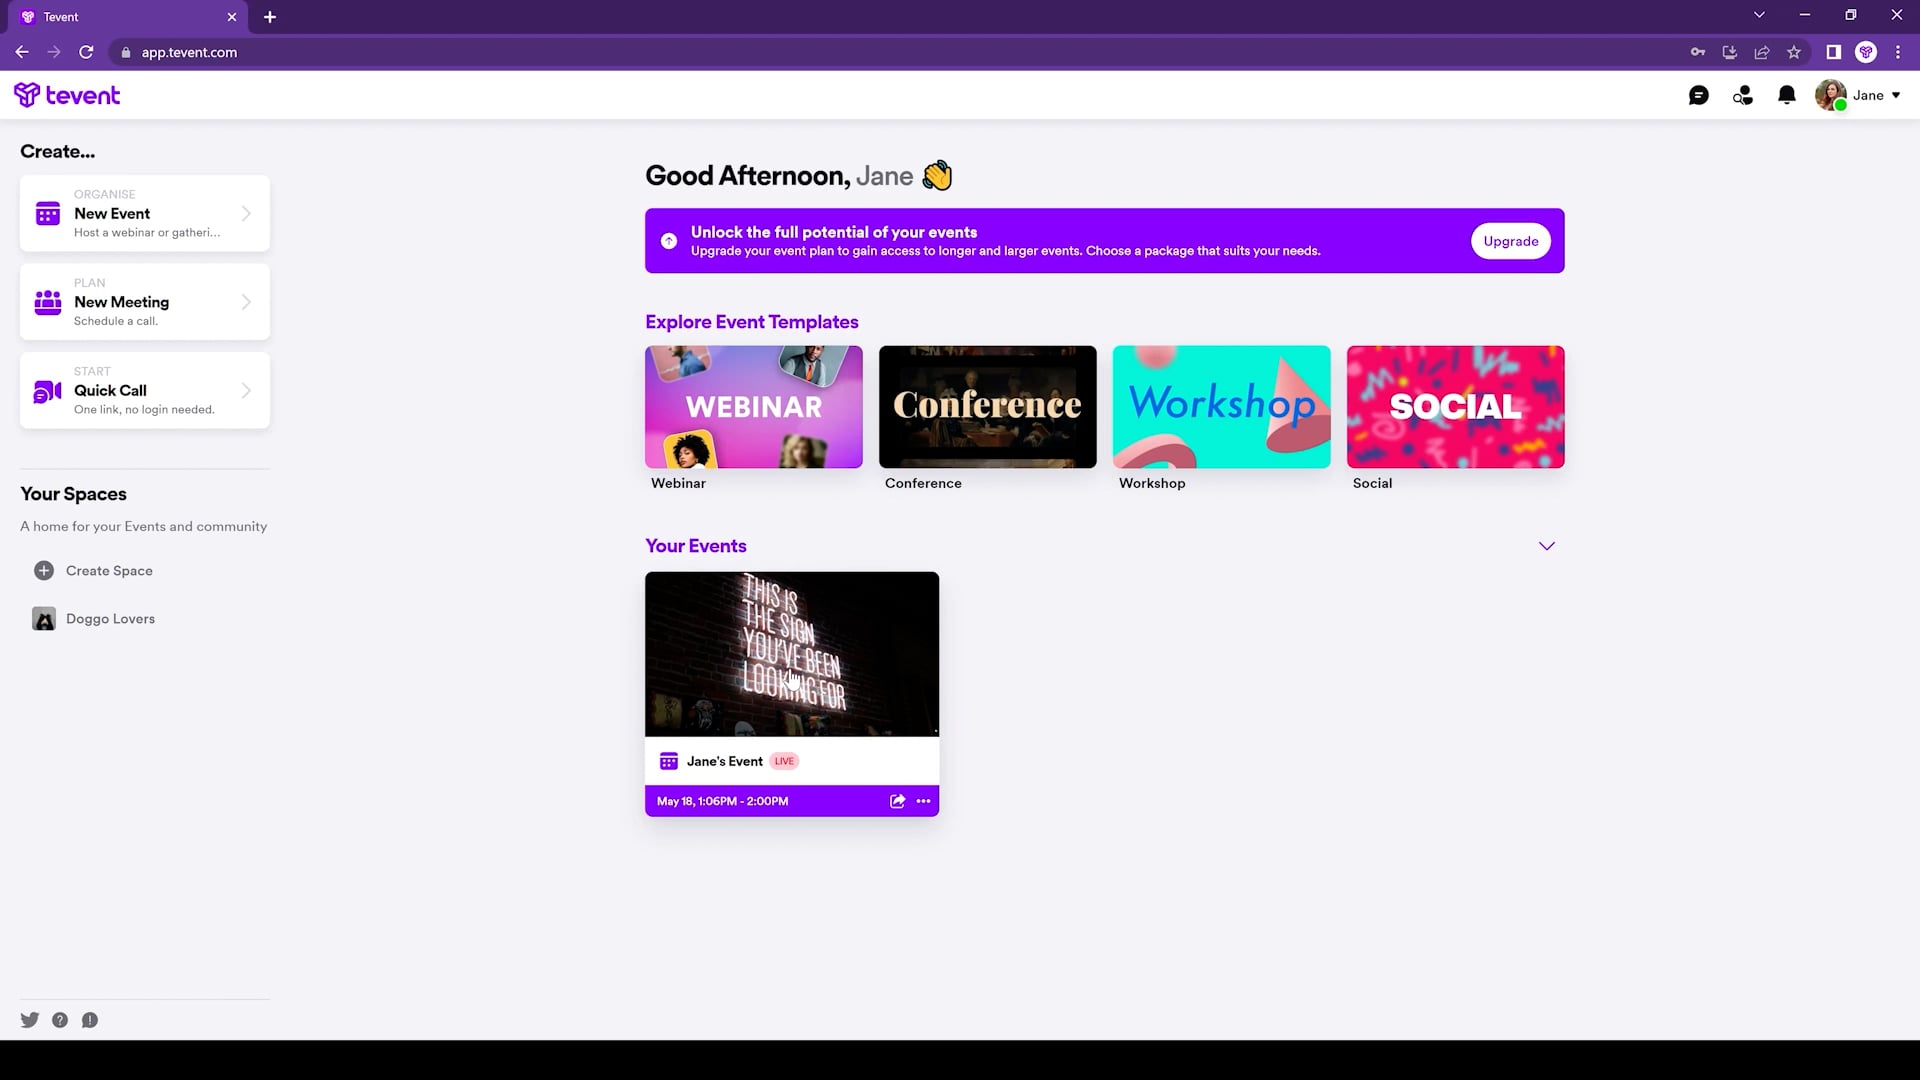Click the Create Space label

tap(109, 571)
